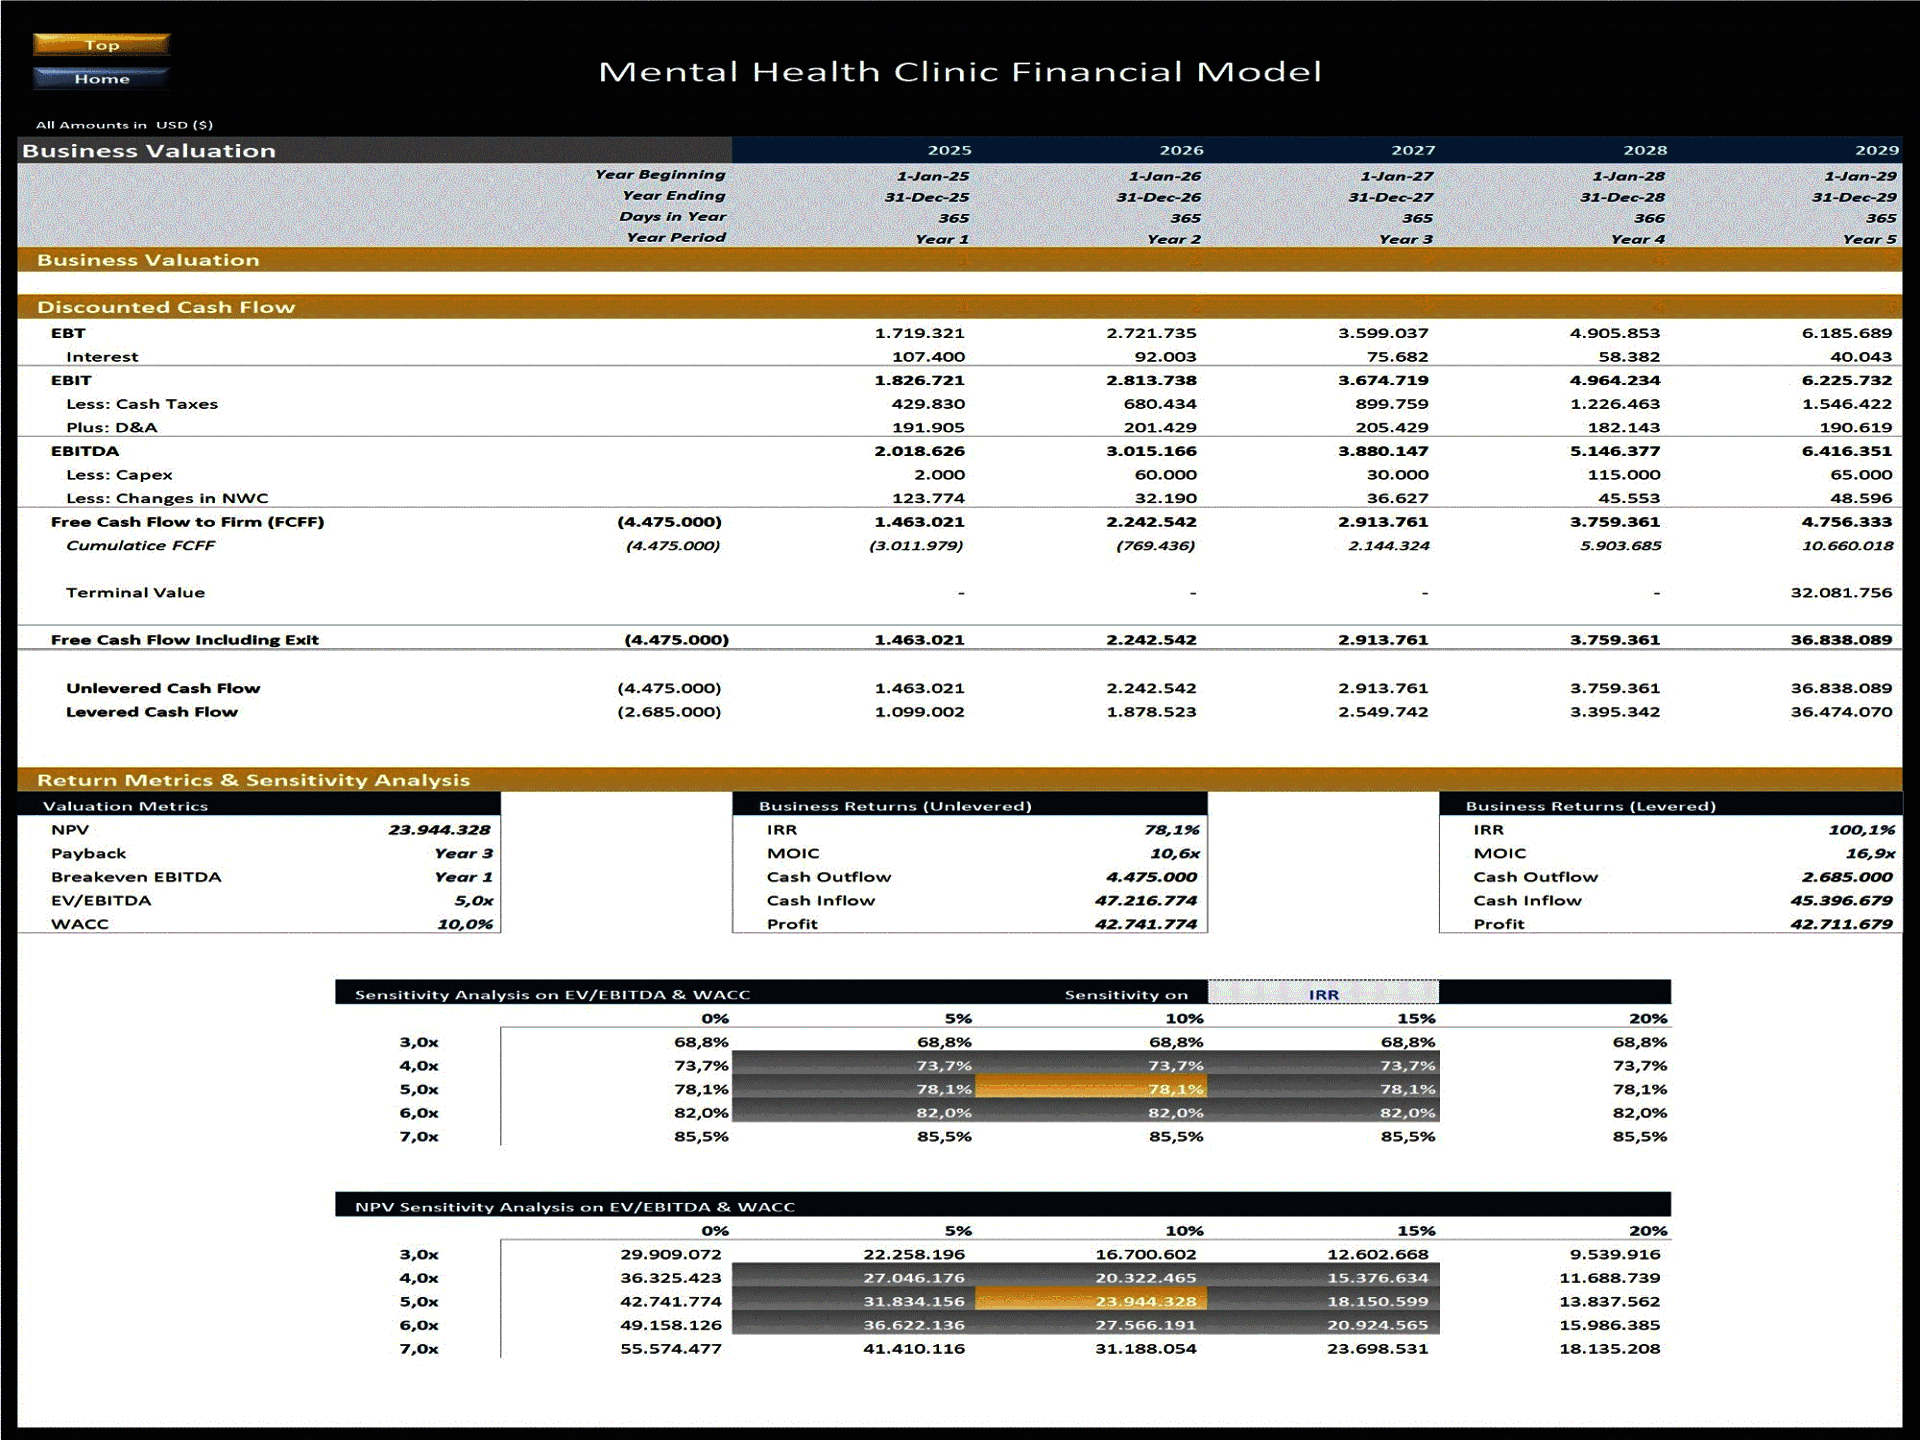Select levered IRR value 100,1%
Screen dimensions: 1920x1440
click(1861, 829)
